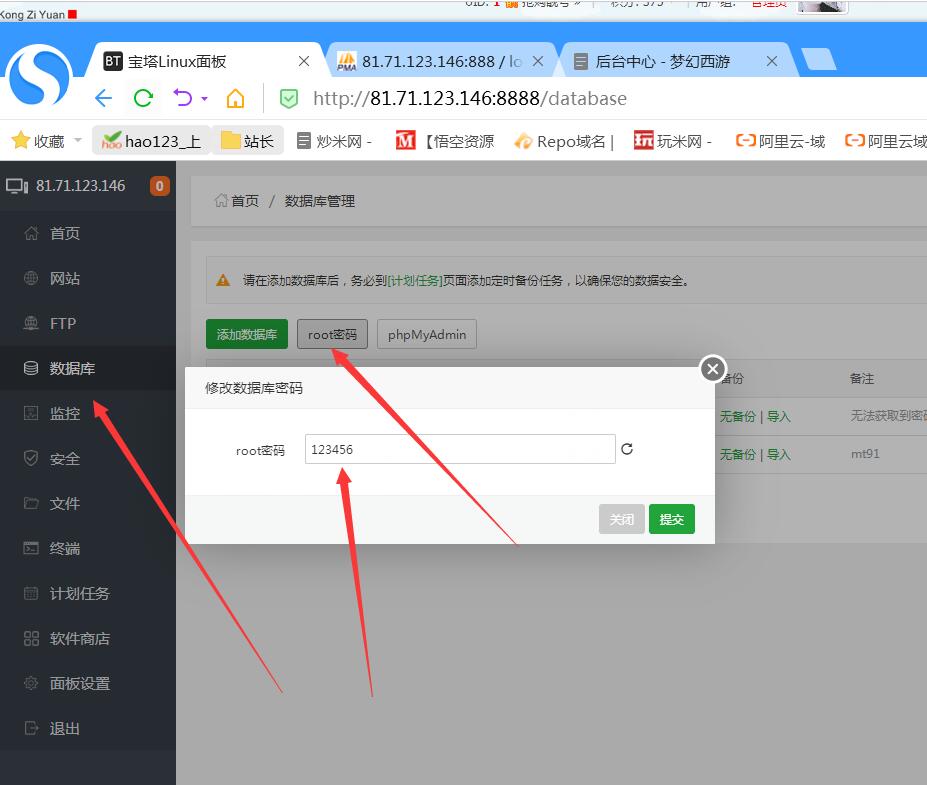Click the favorites star icon in bookmarks bar
The image size is (927, 785).
pyautogui.click(x=19, y=141)
